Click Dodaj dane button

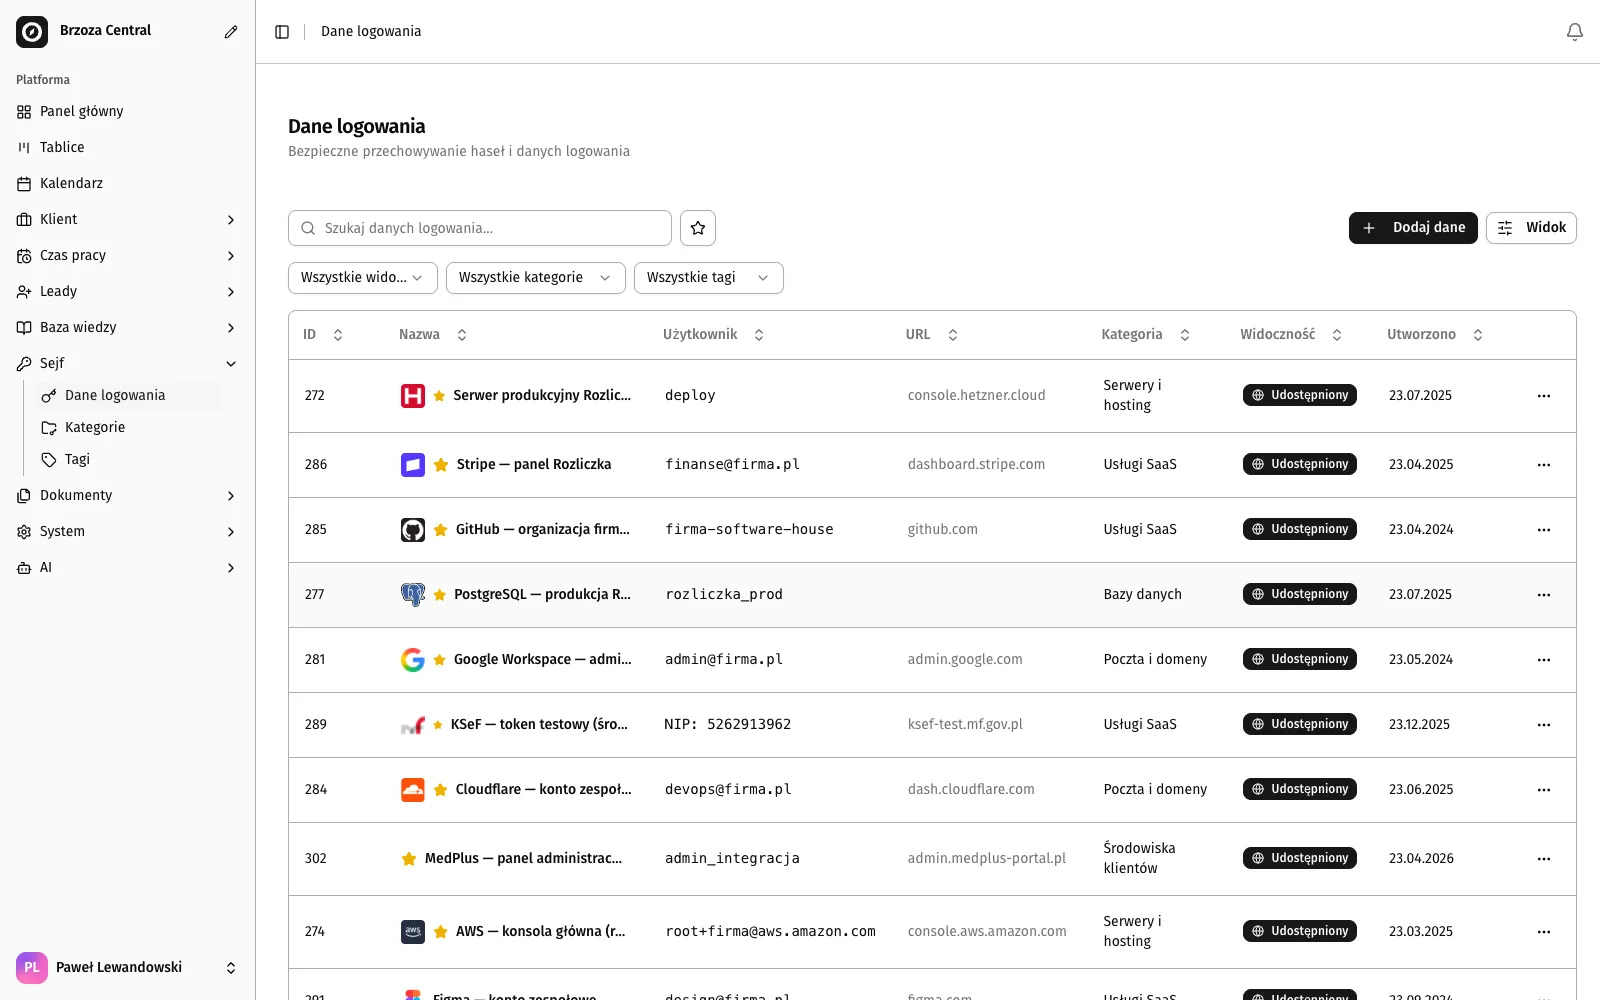click(1413, 228)
